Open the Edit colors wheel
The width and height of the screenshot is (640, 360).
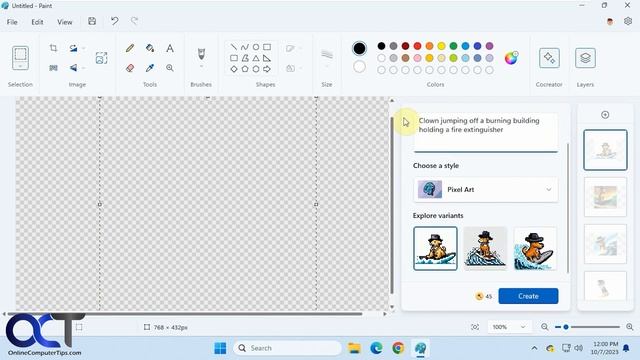511,58
